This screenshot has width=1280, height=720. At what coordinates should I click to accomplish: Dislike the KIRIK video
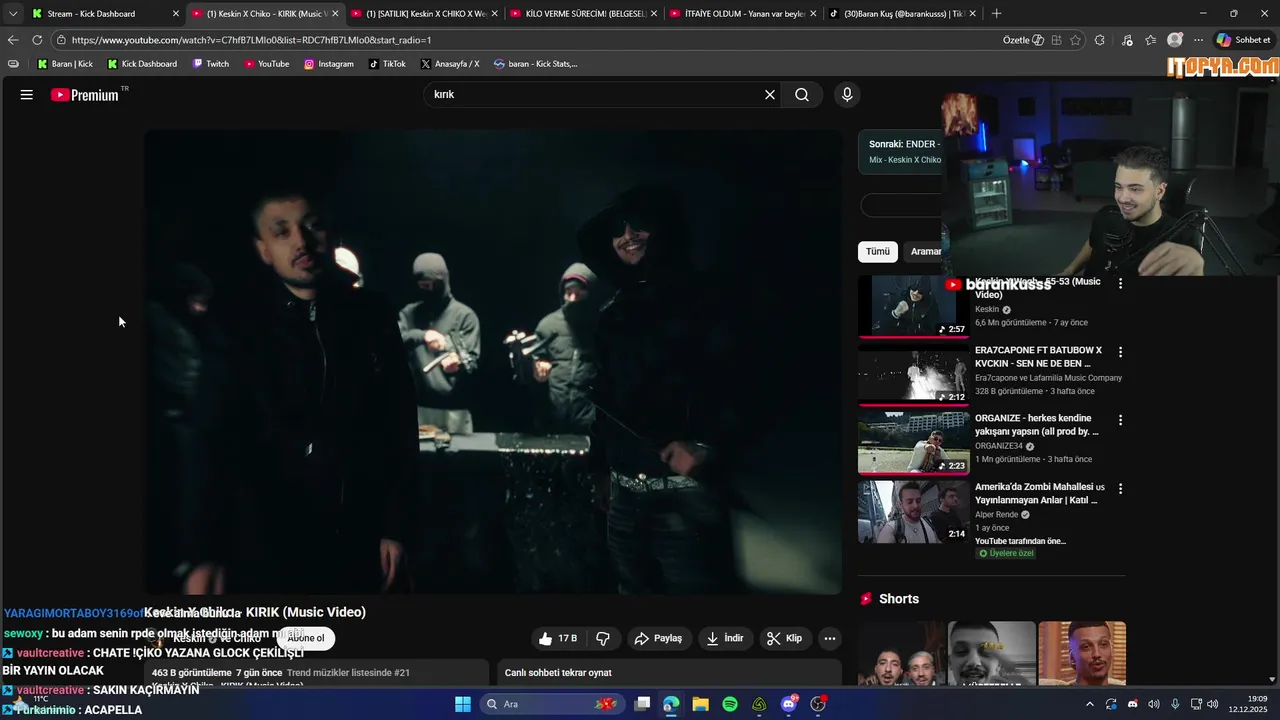click(603, 638)
